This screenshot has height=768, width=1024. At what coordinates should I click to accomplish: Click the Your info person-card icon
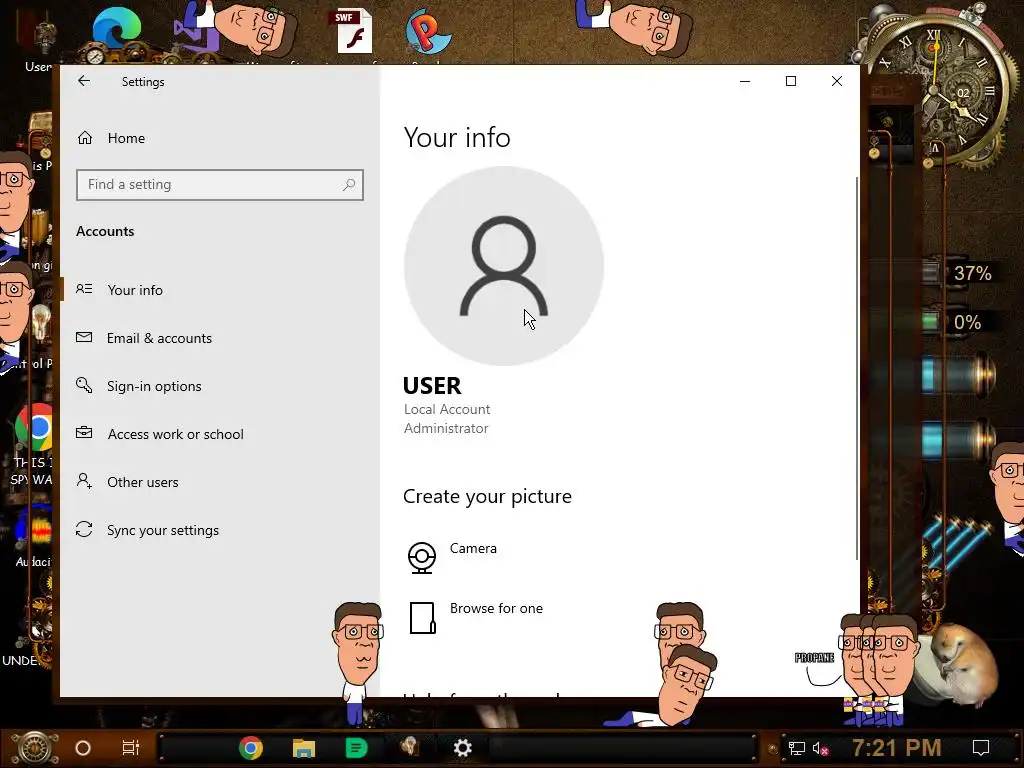point(84,289)
